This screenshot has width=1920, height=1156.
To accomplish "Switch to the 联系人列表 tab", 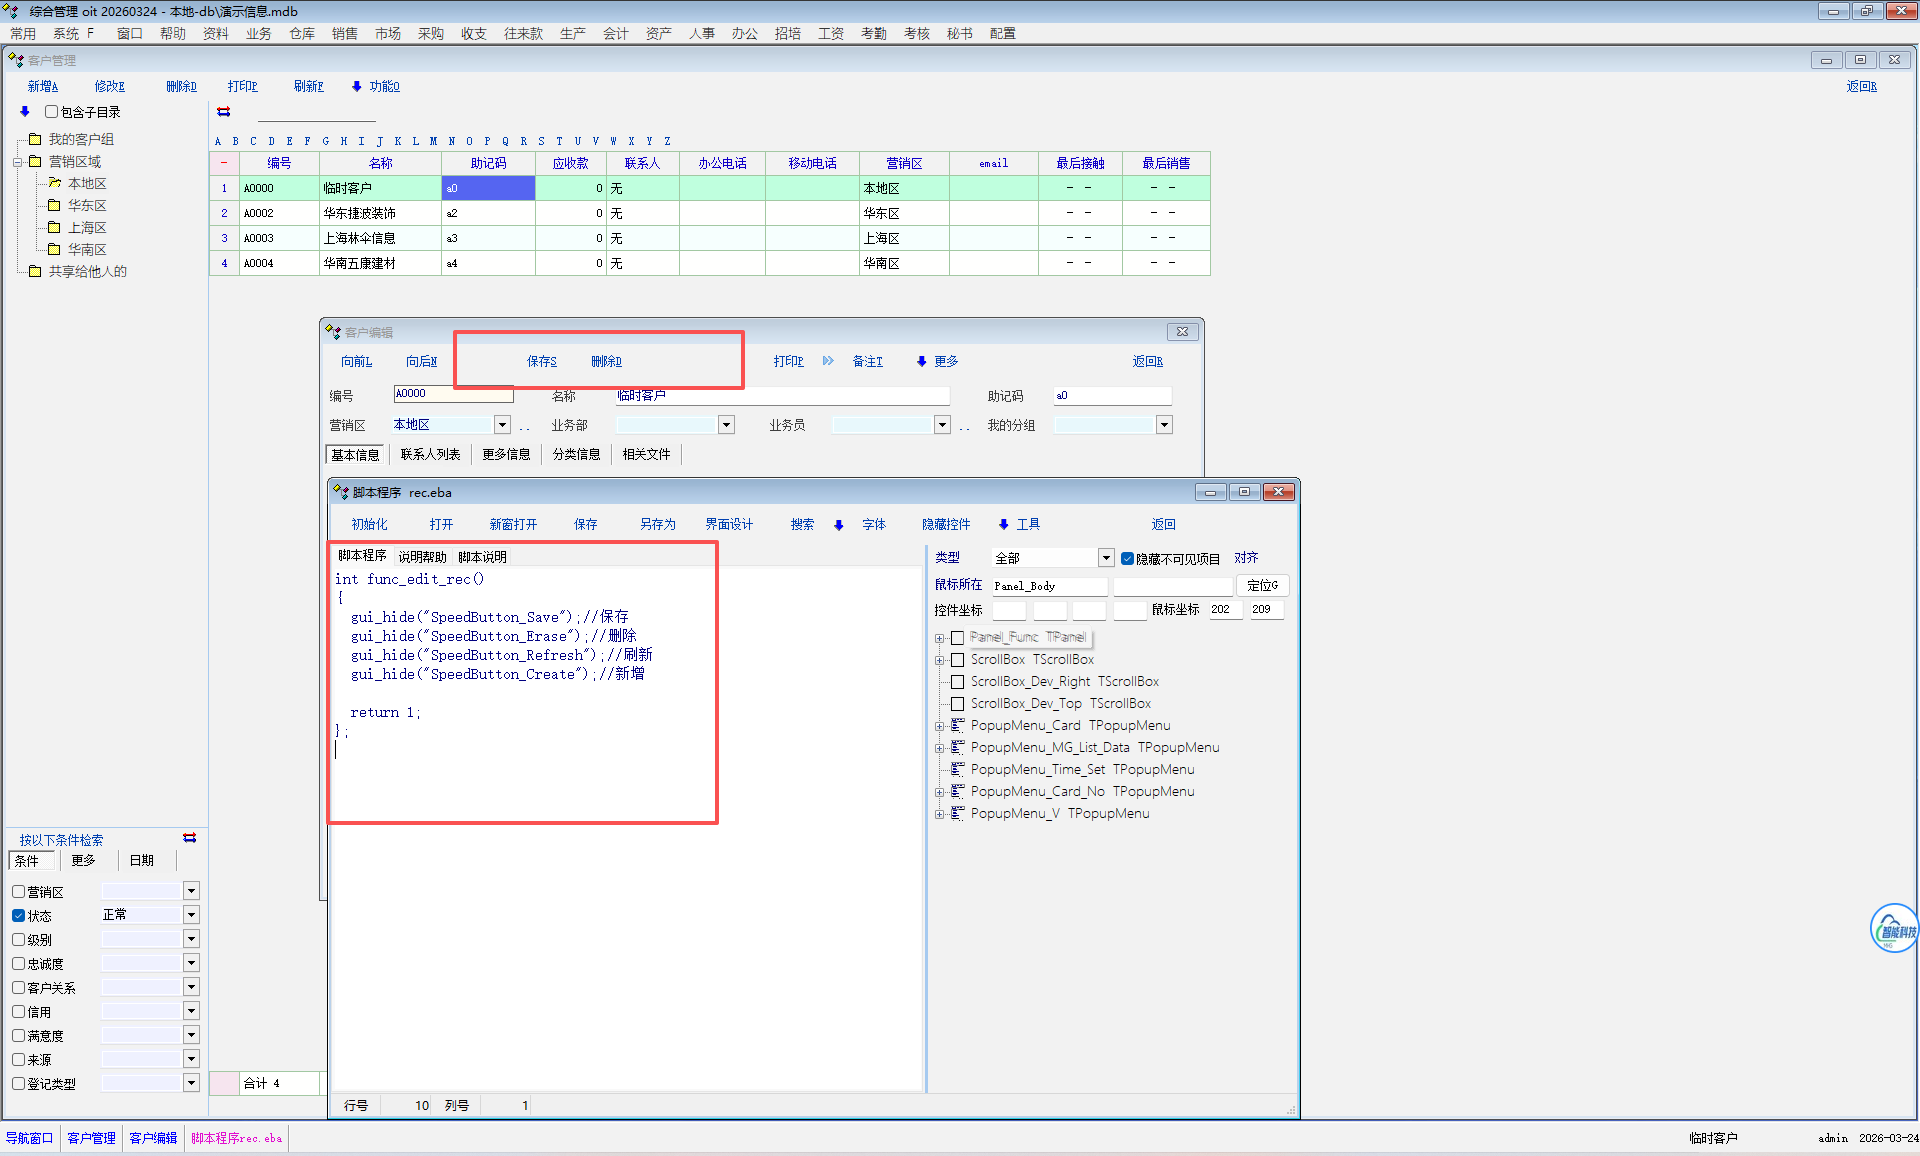I will 430,454.
